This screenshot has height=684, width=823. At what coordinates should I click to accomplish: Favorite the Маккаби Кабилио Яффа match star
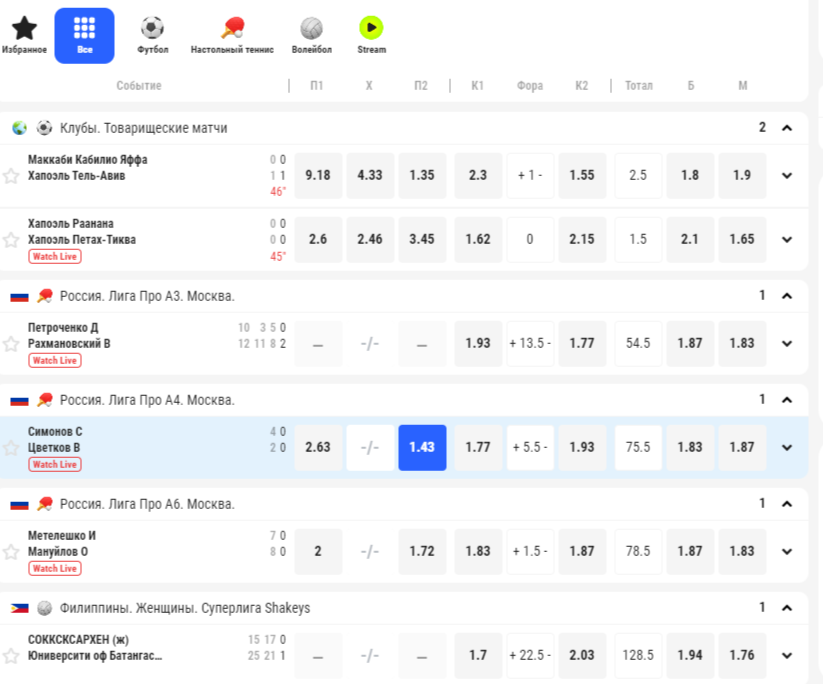tap(11, 176)
